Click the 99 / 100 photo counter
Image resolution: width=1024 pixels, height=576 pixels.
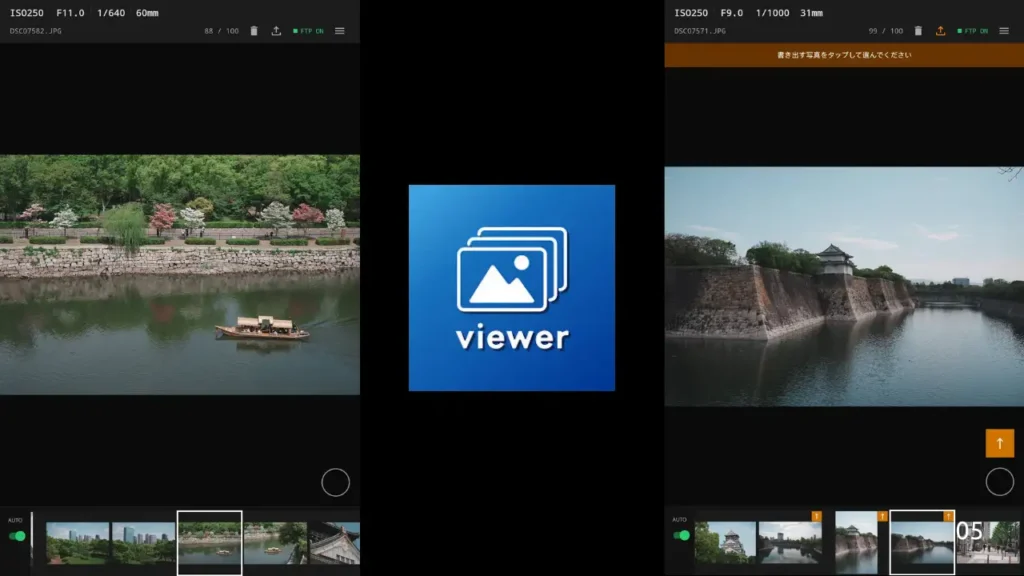886,31
